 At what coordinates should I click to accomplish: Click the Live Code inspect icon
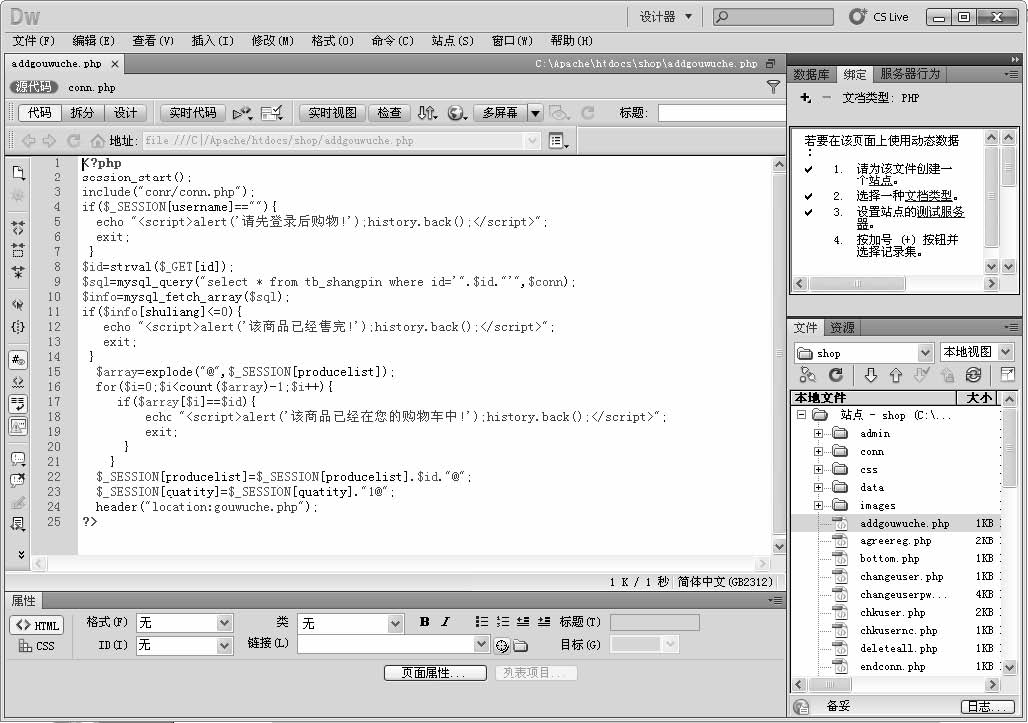pyautogui.click(x=242, y=113)
